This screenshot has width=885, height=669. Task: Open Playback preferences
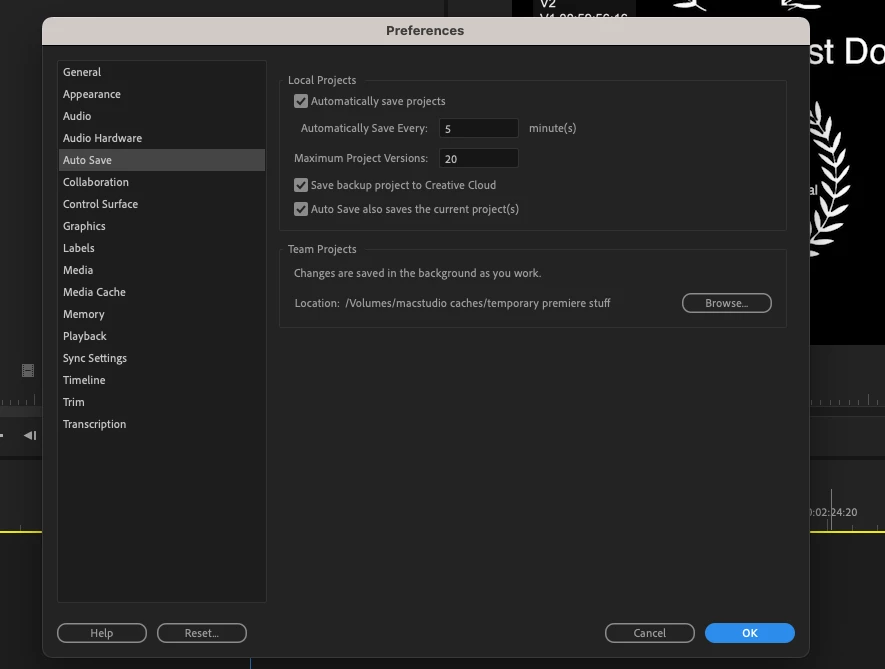click(162, 336)
